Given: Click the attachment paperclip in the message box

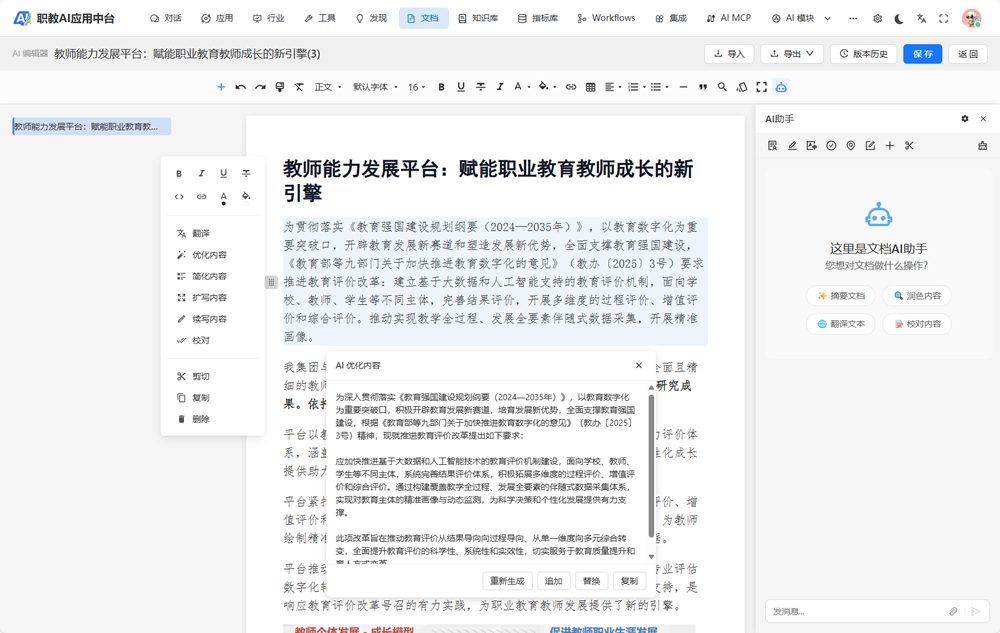Looking at the screenshot, I should click(953, 611).
